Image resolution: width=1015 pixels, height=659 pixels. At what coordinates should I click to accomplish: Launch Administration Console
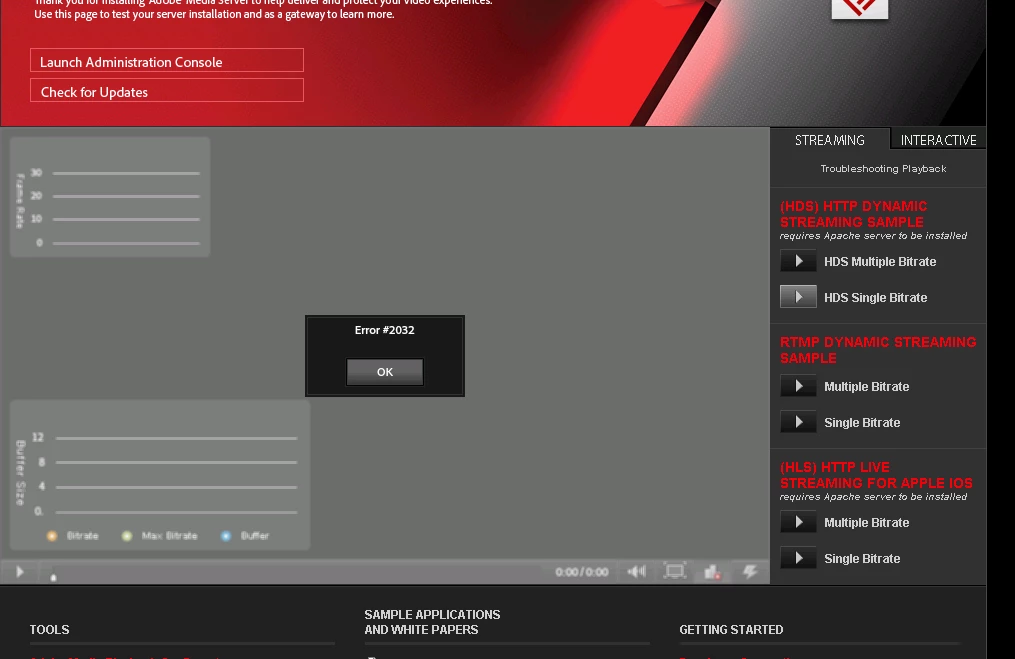(166, 61)
